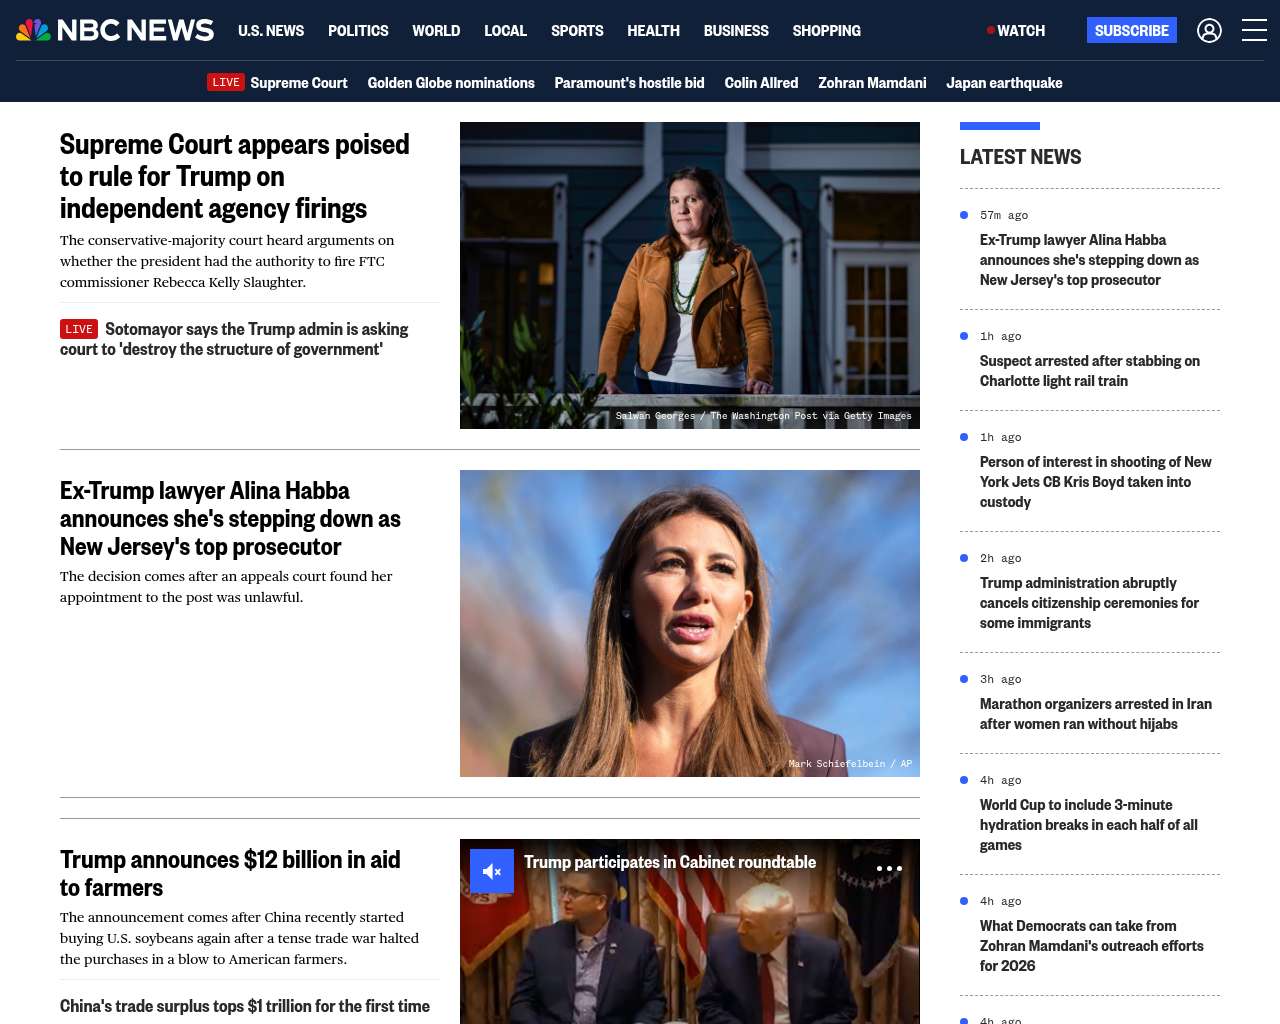1280x1024 pixels.
Task: Click the Salwan Georges photo credit
Action: [x=763, y=416]
